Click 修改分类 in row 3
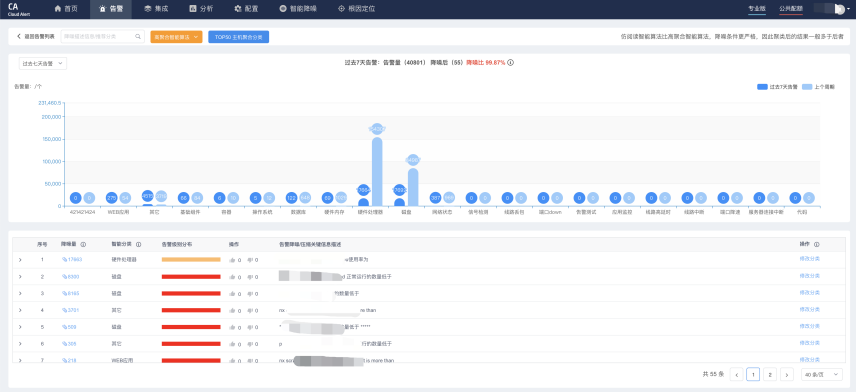Viewport: 856px width, 392px height. point(810,293)
